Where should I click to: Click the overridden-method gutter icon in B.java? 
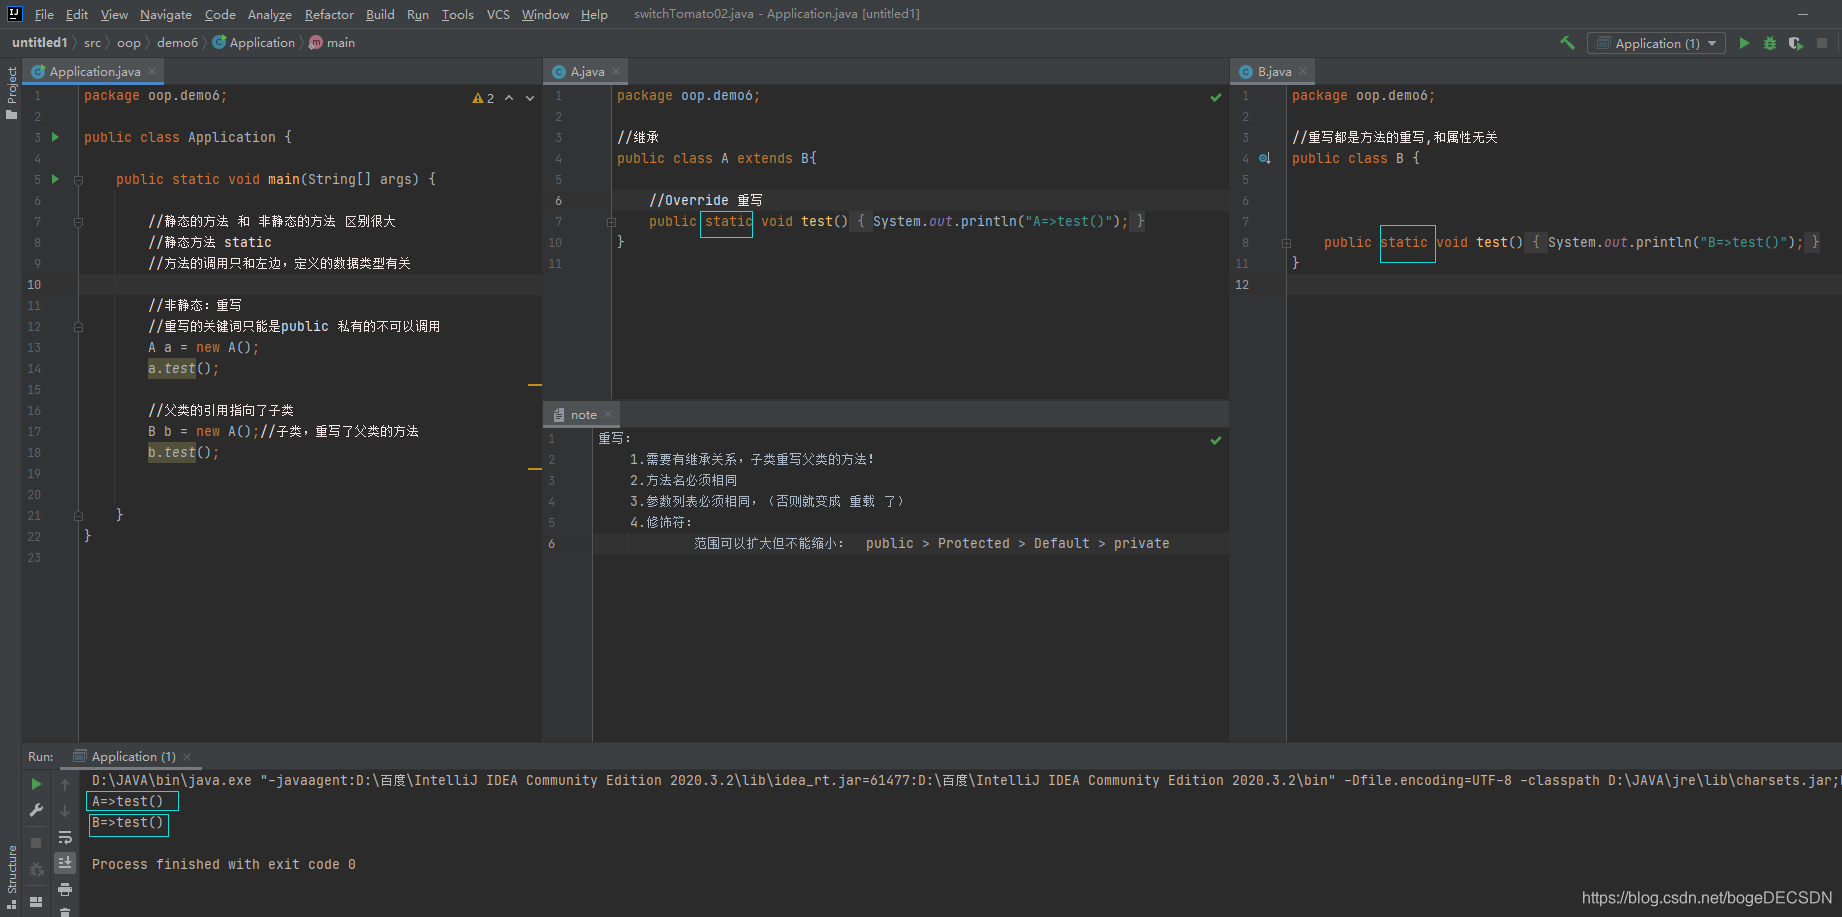(x=1265, y=158)
